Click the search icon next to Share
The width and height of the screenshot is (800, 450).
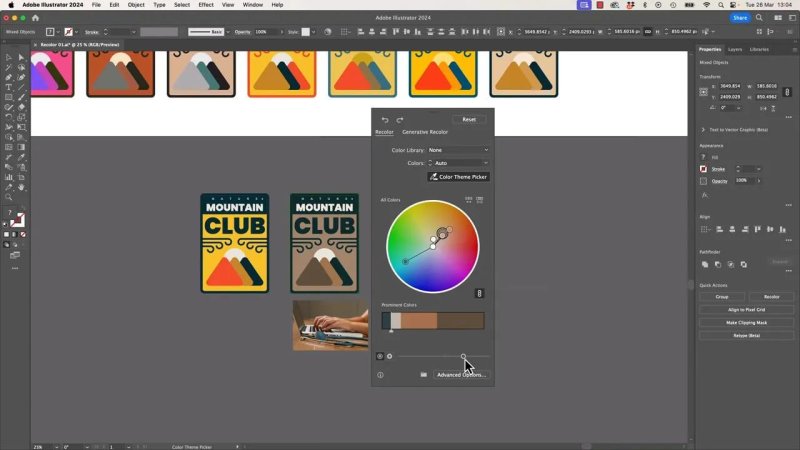pos(759,18)
